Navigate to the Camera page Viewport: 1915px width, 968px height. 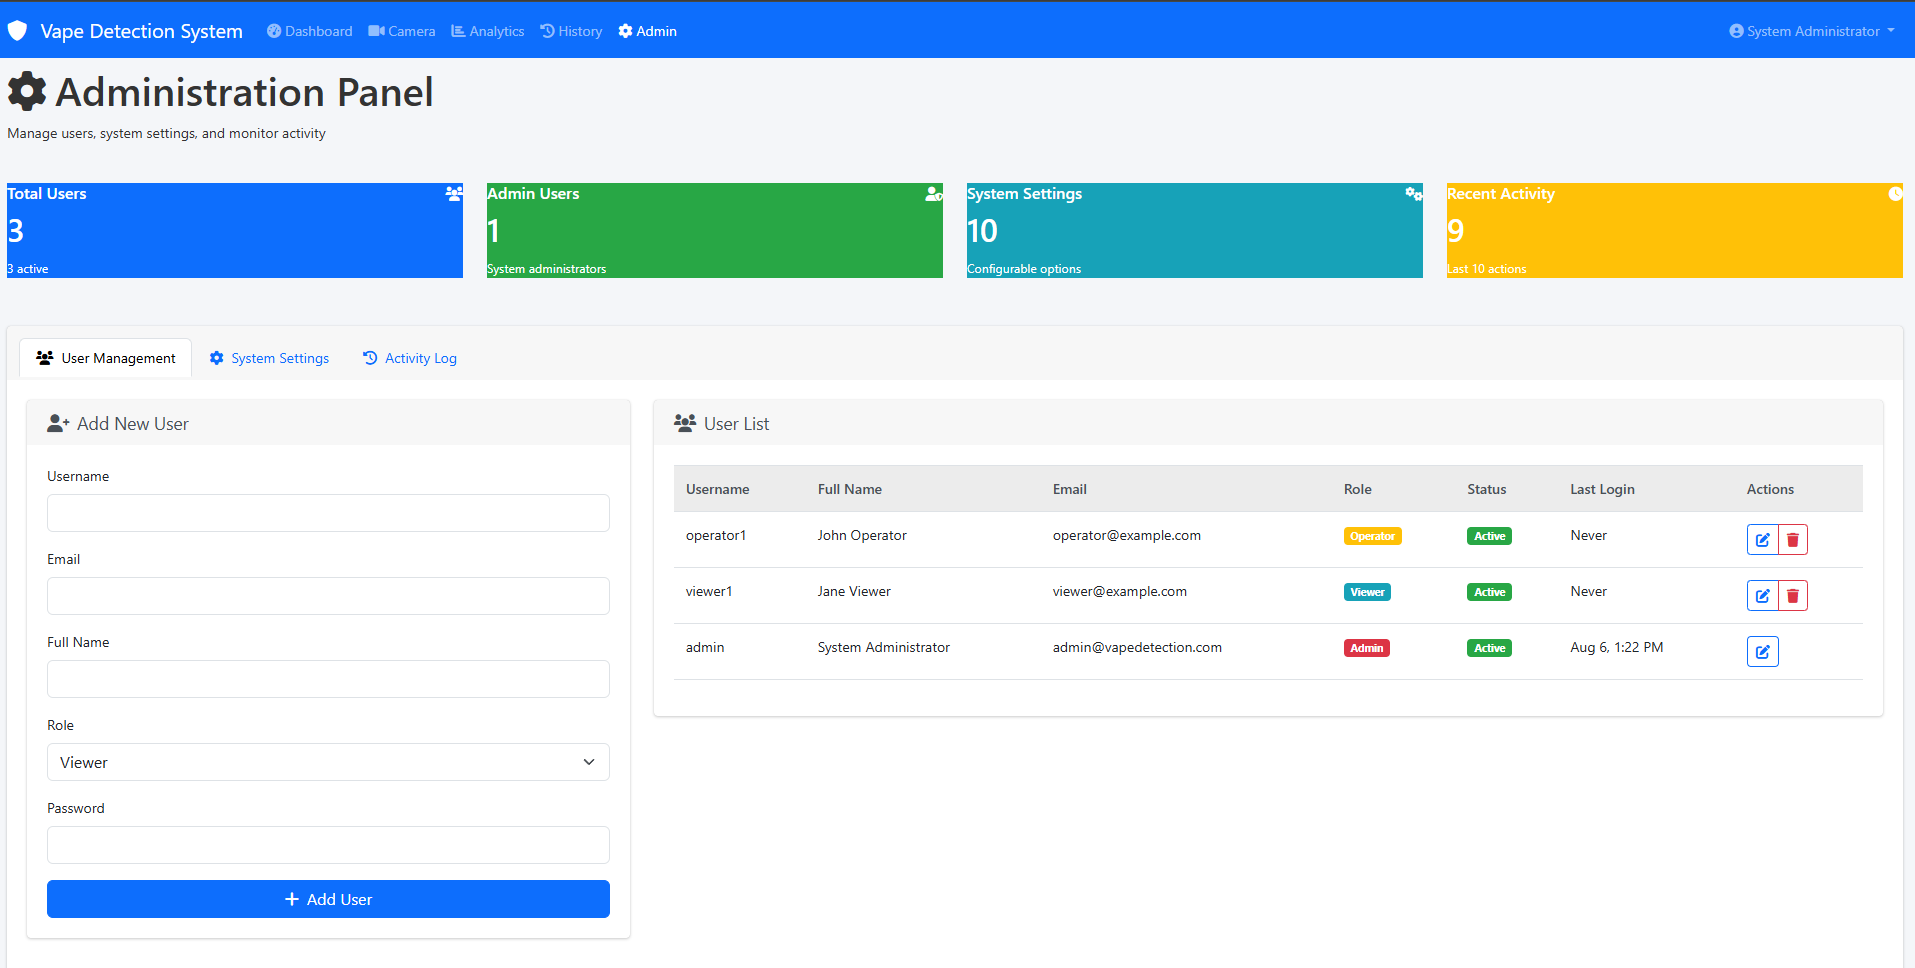tap(402, 31)
